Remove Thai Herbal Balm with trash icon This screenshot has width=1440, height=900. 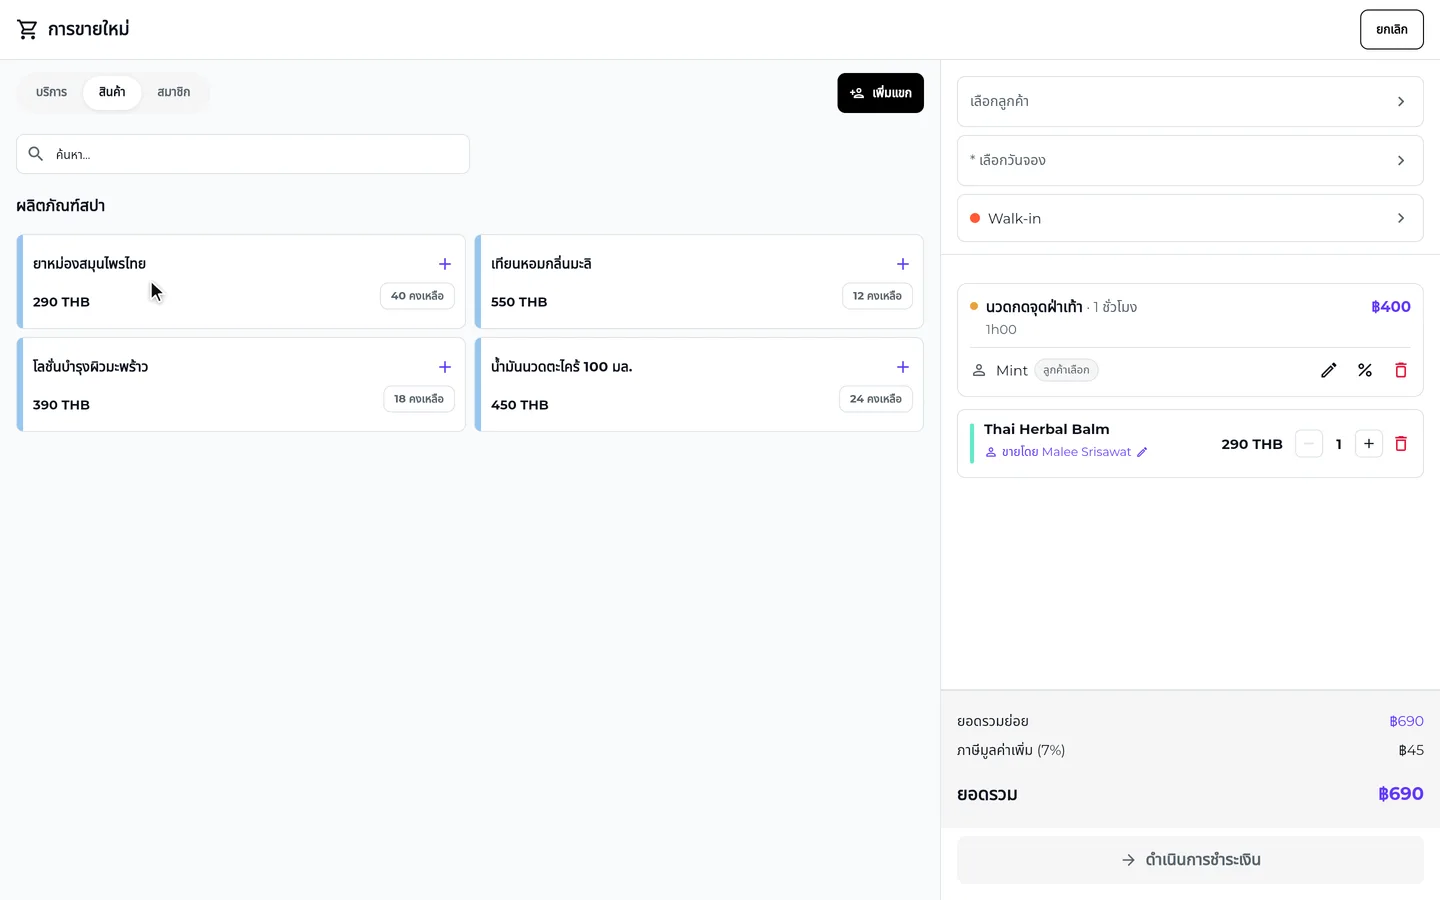point(1401,444)
